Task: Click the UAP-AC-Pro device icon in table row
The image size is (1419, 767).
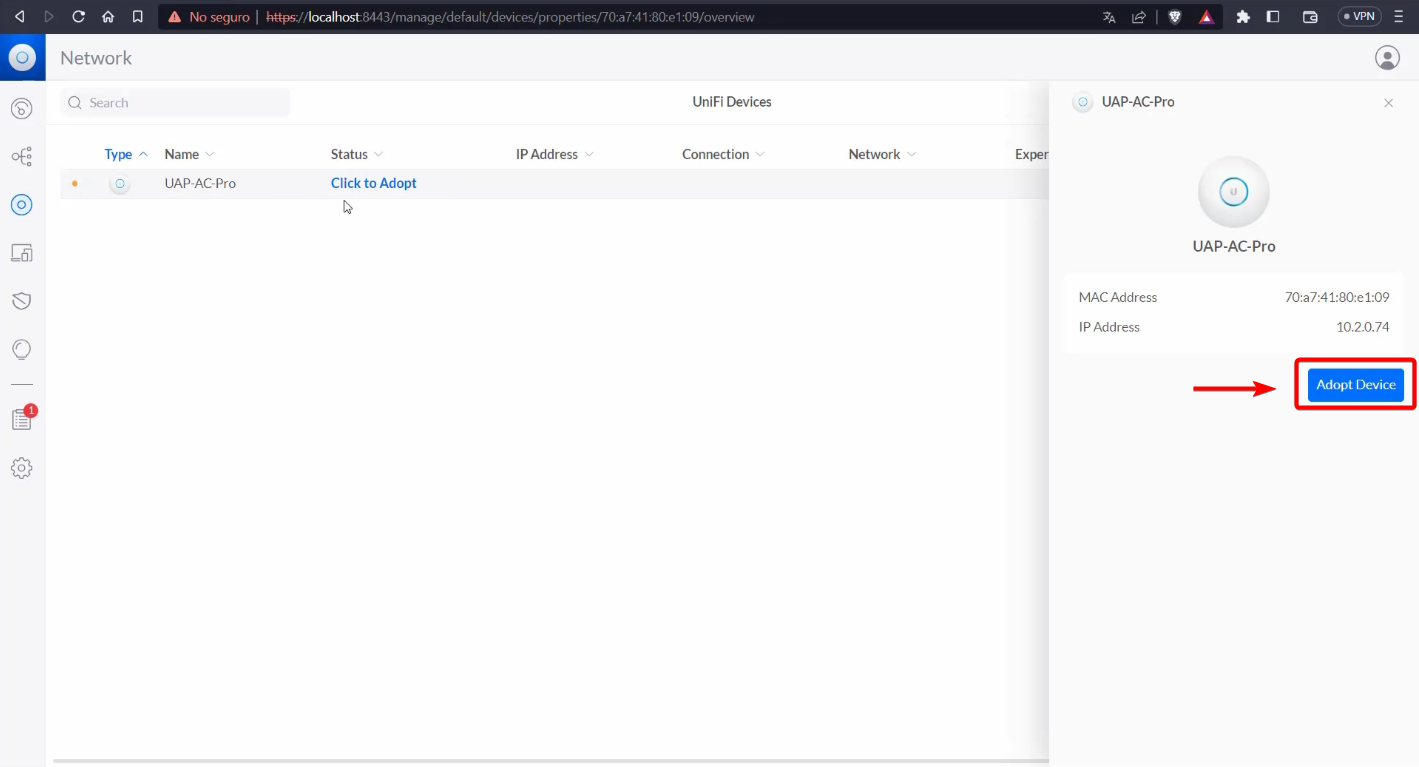Action: [x=120, y=184]
